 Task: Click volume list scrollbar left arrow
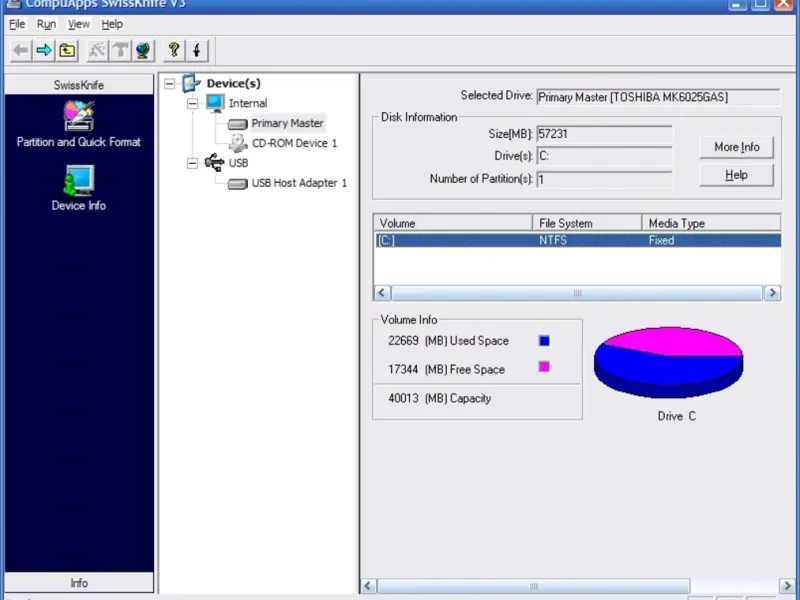point(382,293)
